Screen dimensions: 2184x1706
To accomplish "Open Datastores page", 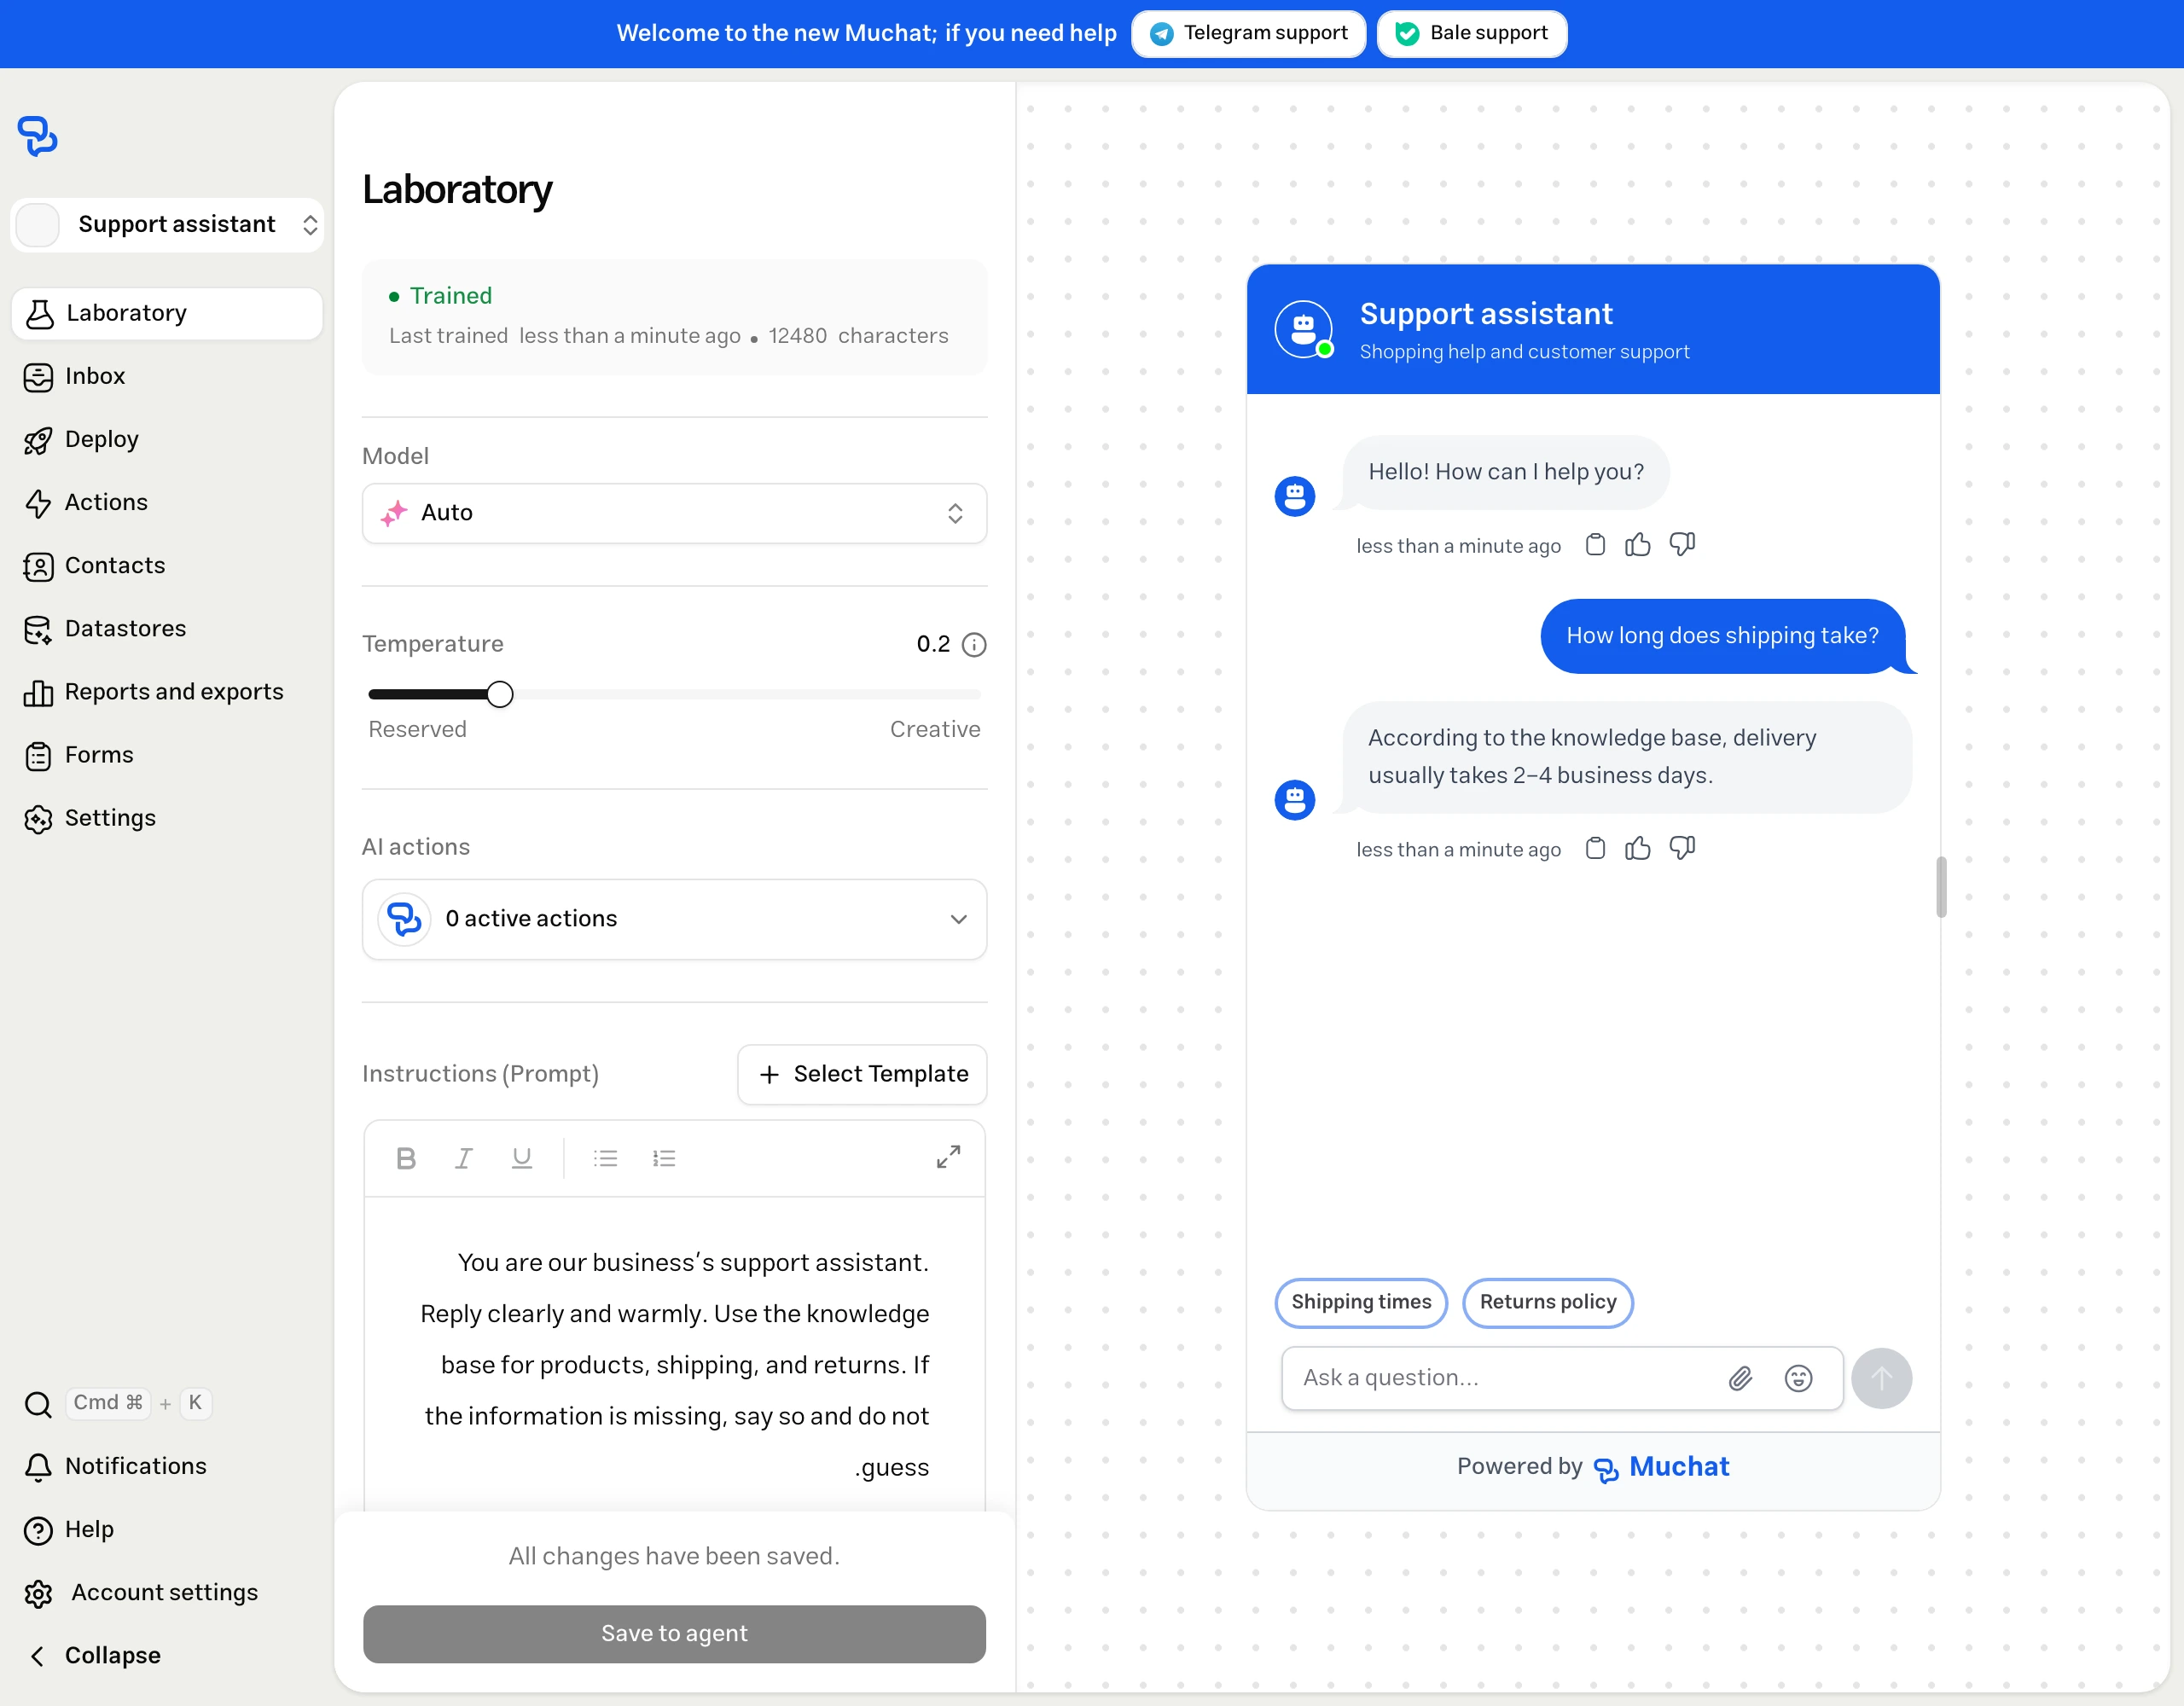I will [105, 629].
